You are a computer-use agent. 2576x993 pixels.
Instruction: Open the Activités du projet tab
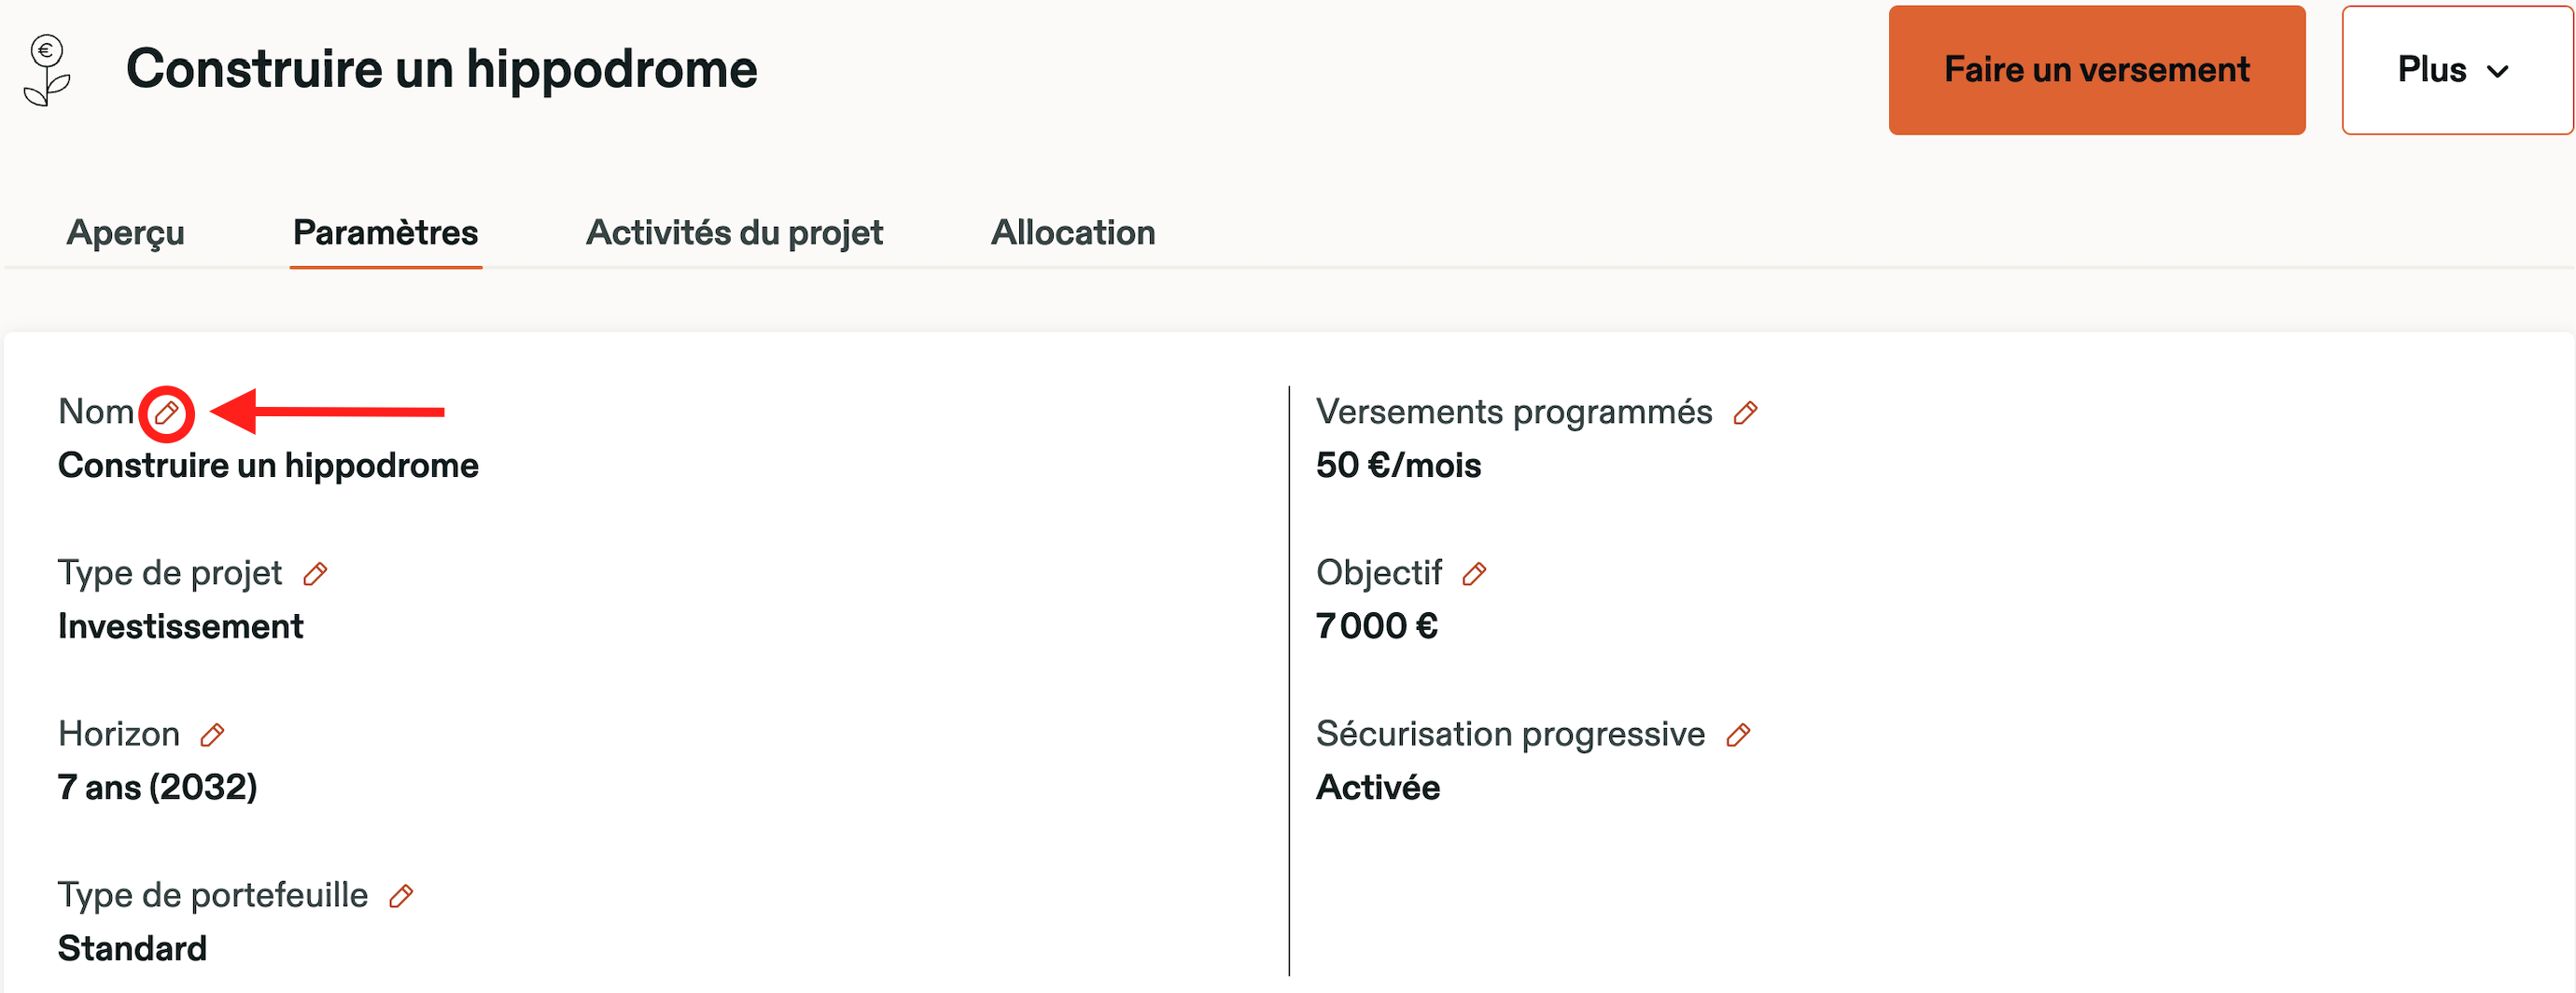tap(734, 233)
